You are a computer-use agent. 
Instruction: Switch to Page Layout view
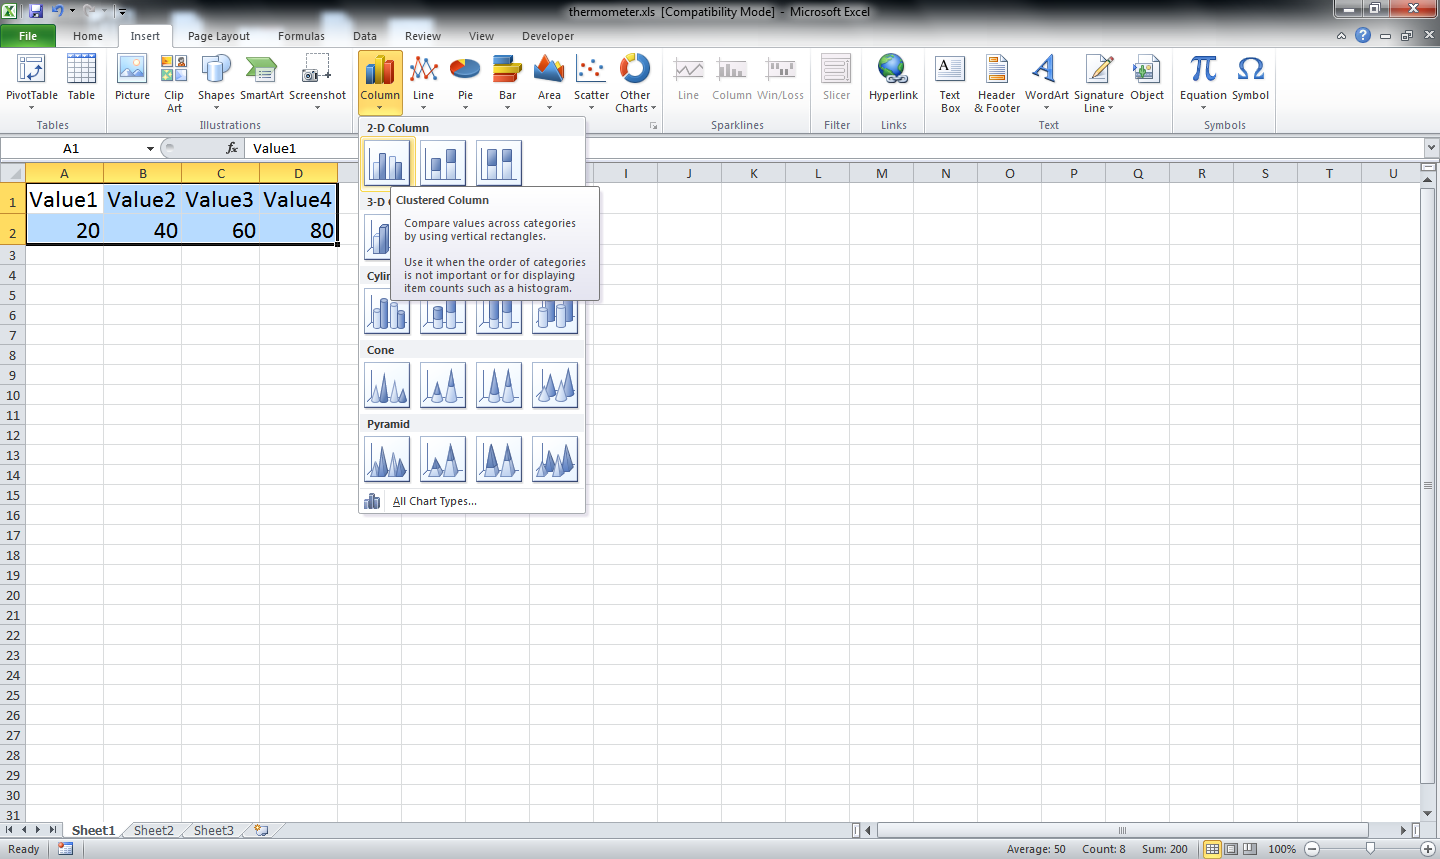click(x=1231, y=849)
